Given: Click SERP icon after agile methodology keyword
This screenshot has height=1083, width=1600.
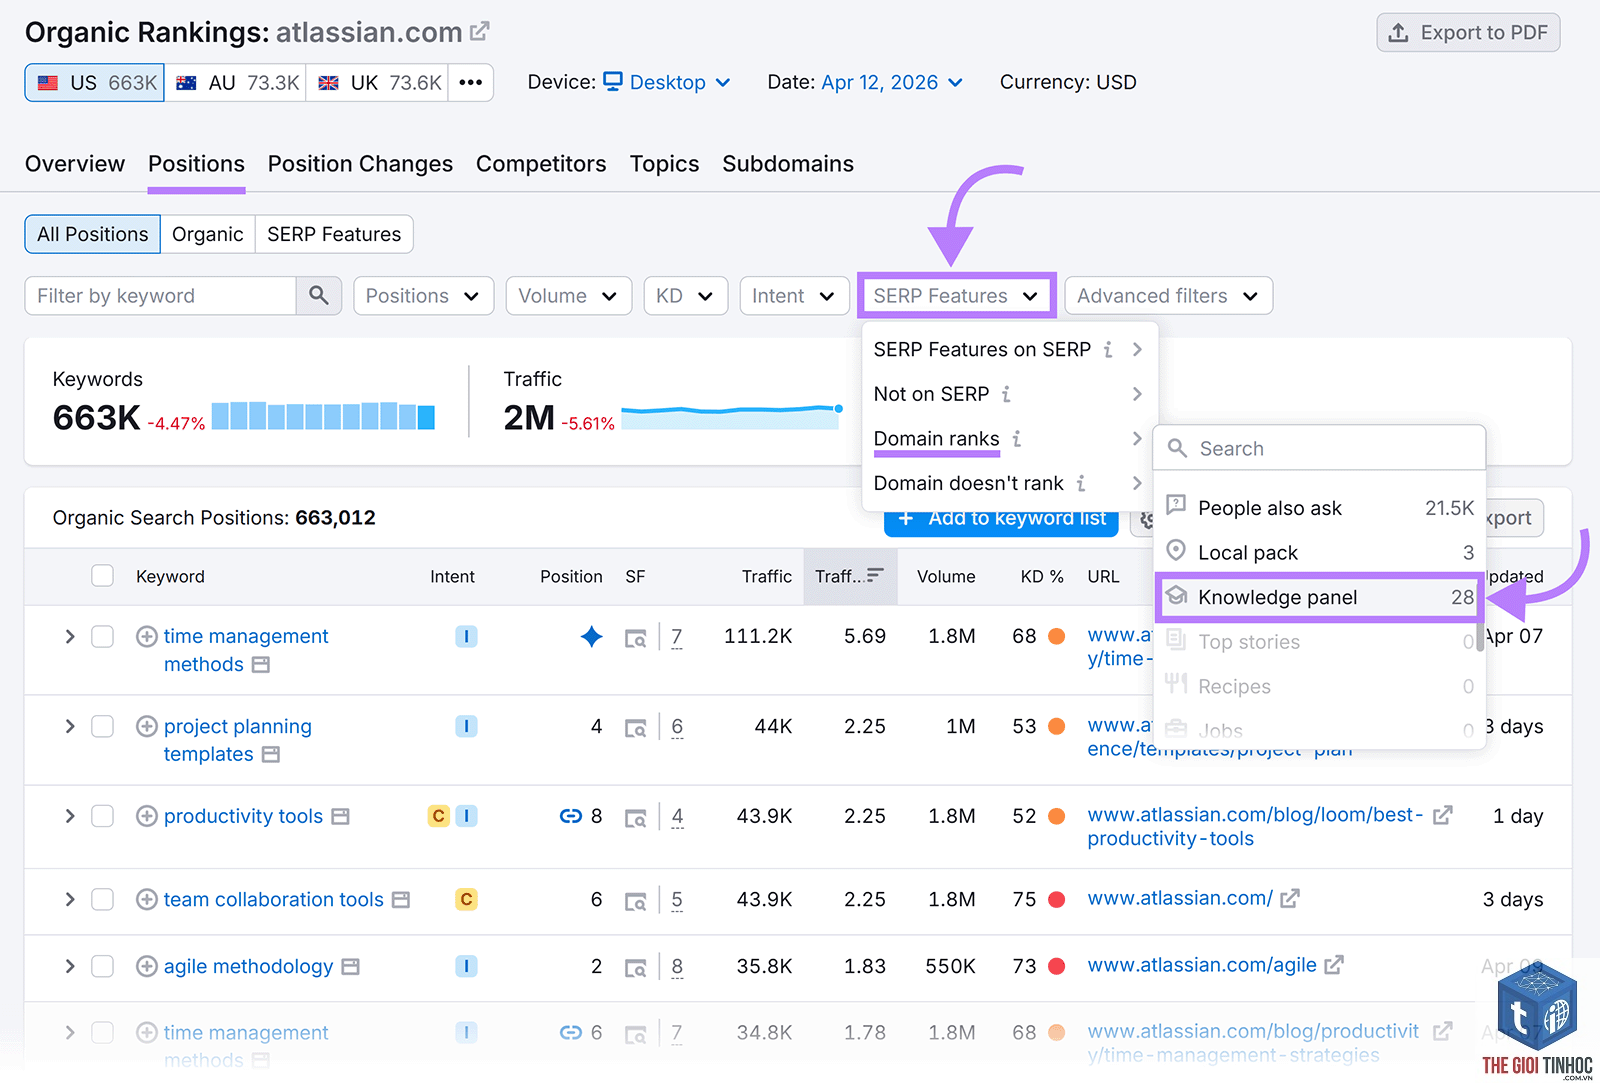Looking at the screenshot, I should pyautogui.click(x=350, y=966).
